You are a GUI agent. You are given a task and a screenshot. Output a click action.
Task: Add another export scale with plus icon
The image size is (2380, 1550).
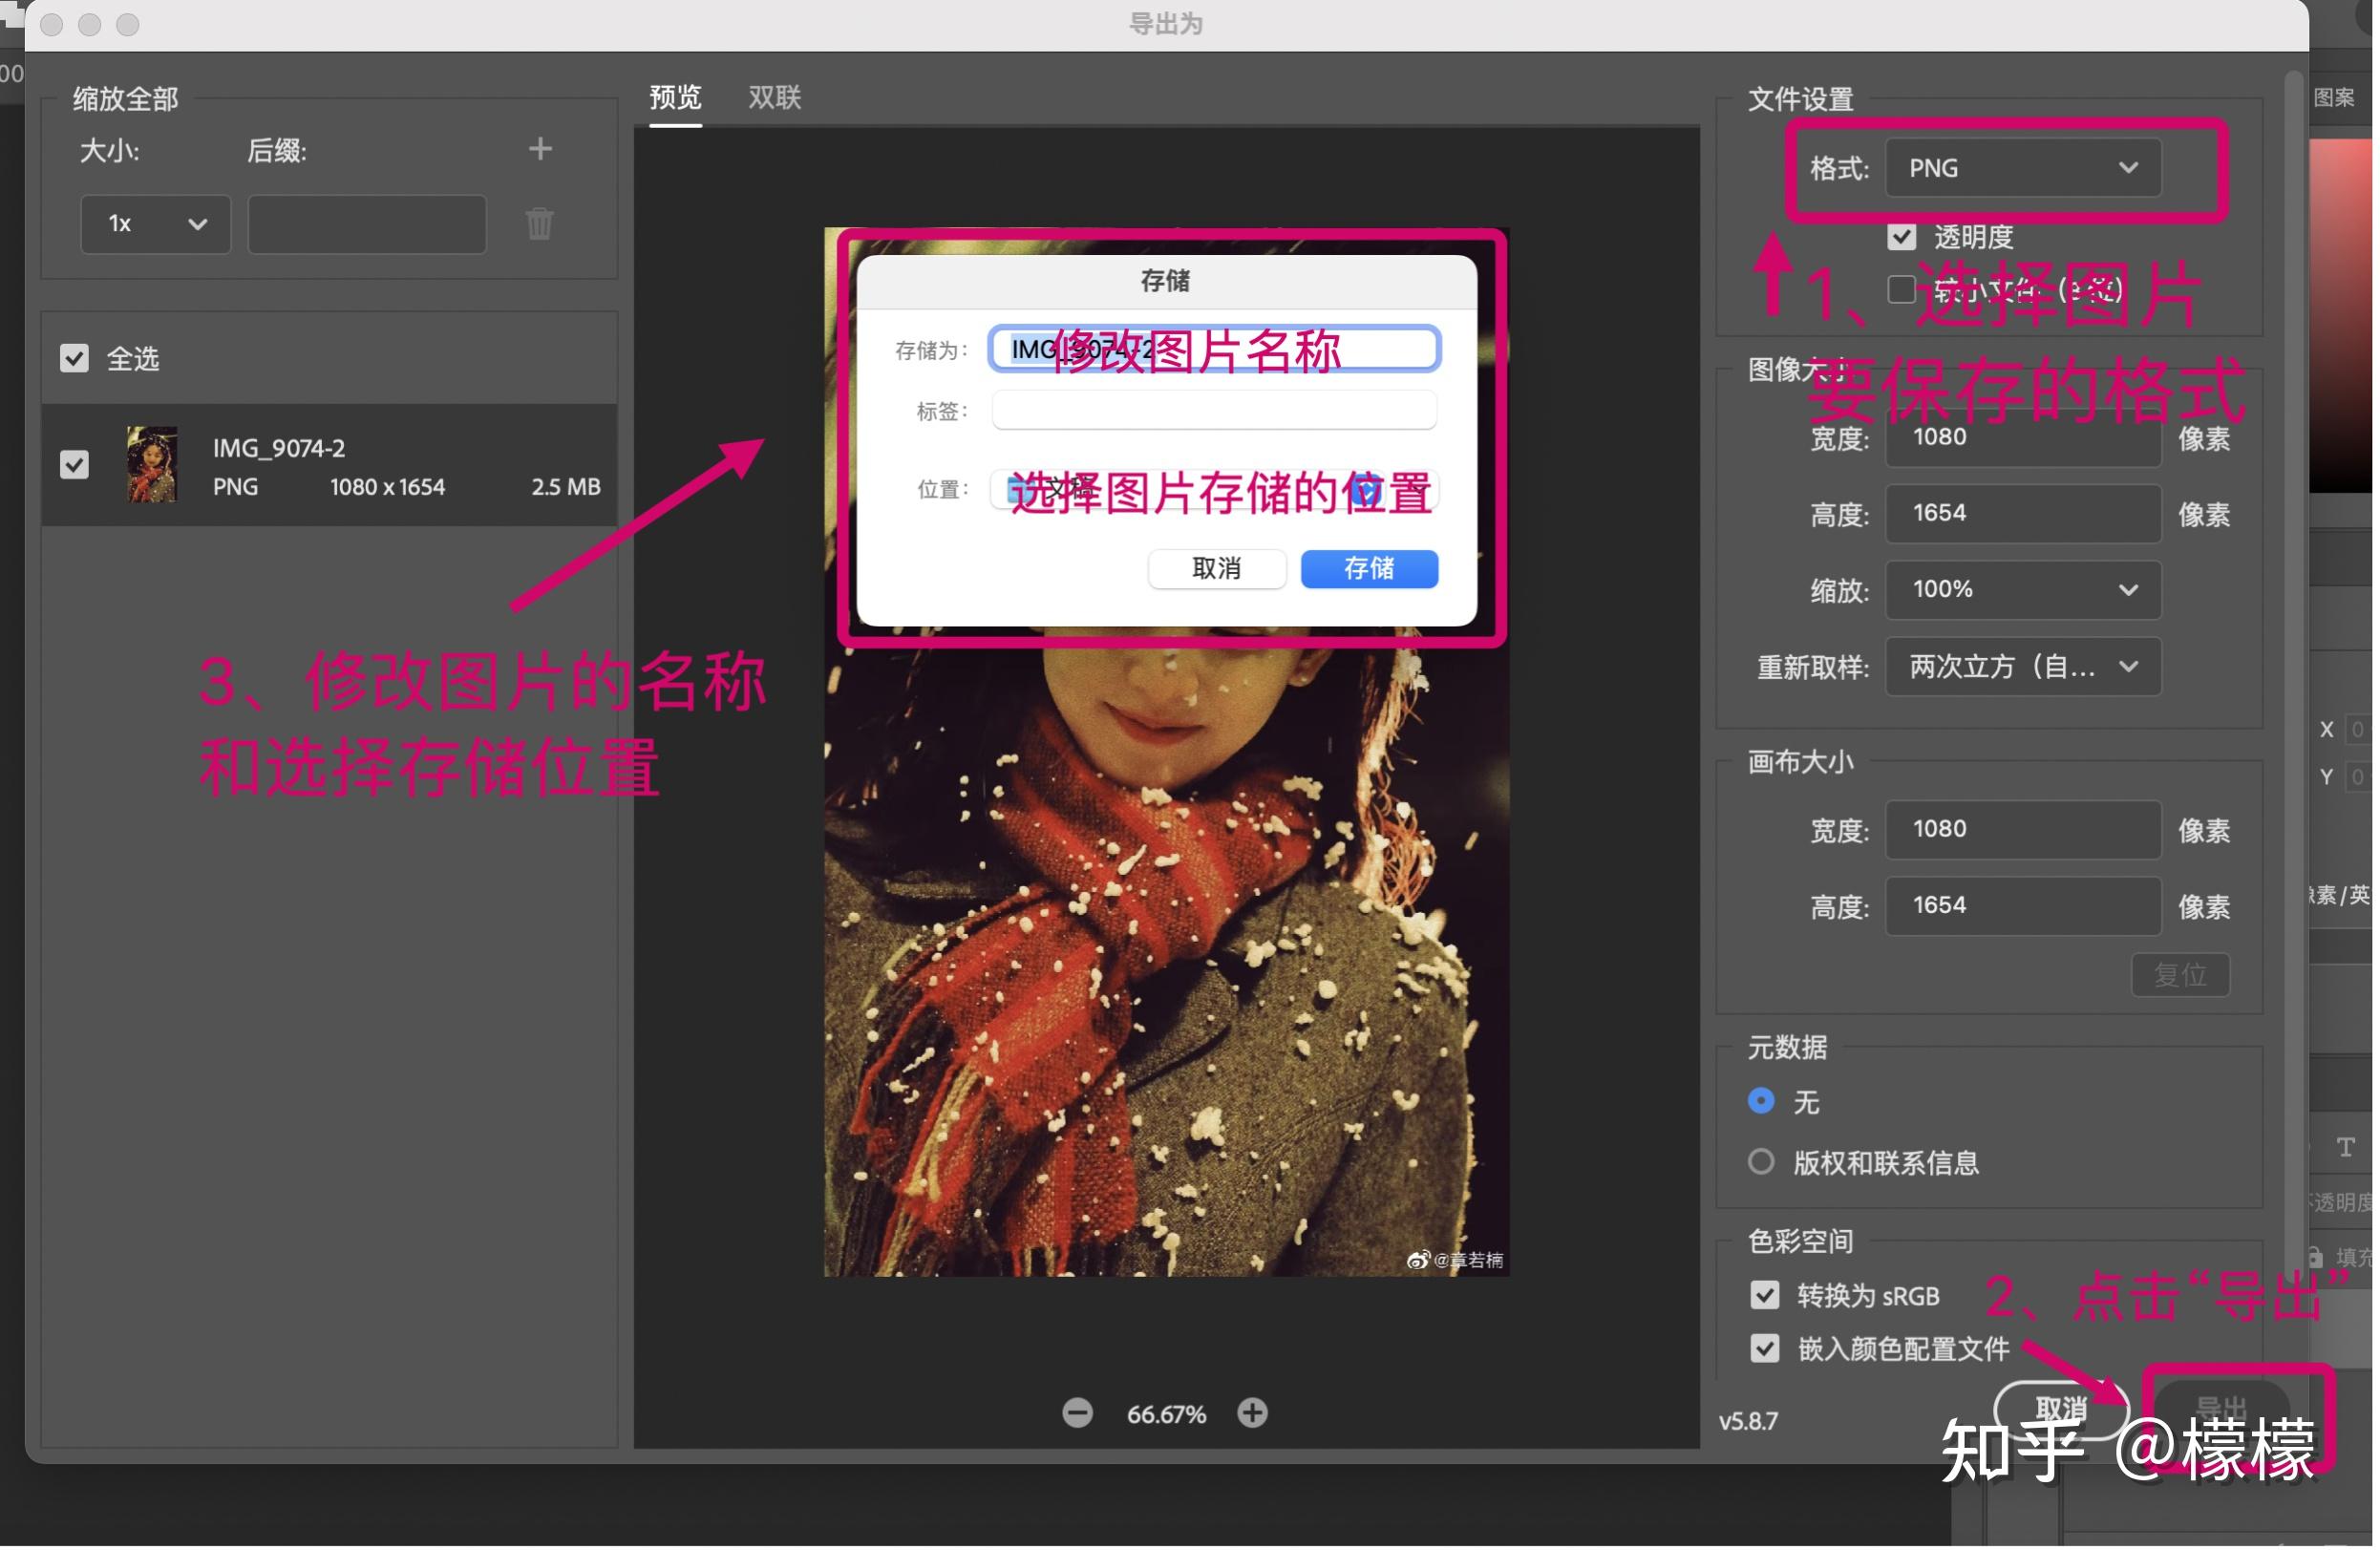[539, 148]
